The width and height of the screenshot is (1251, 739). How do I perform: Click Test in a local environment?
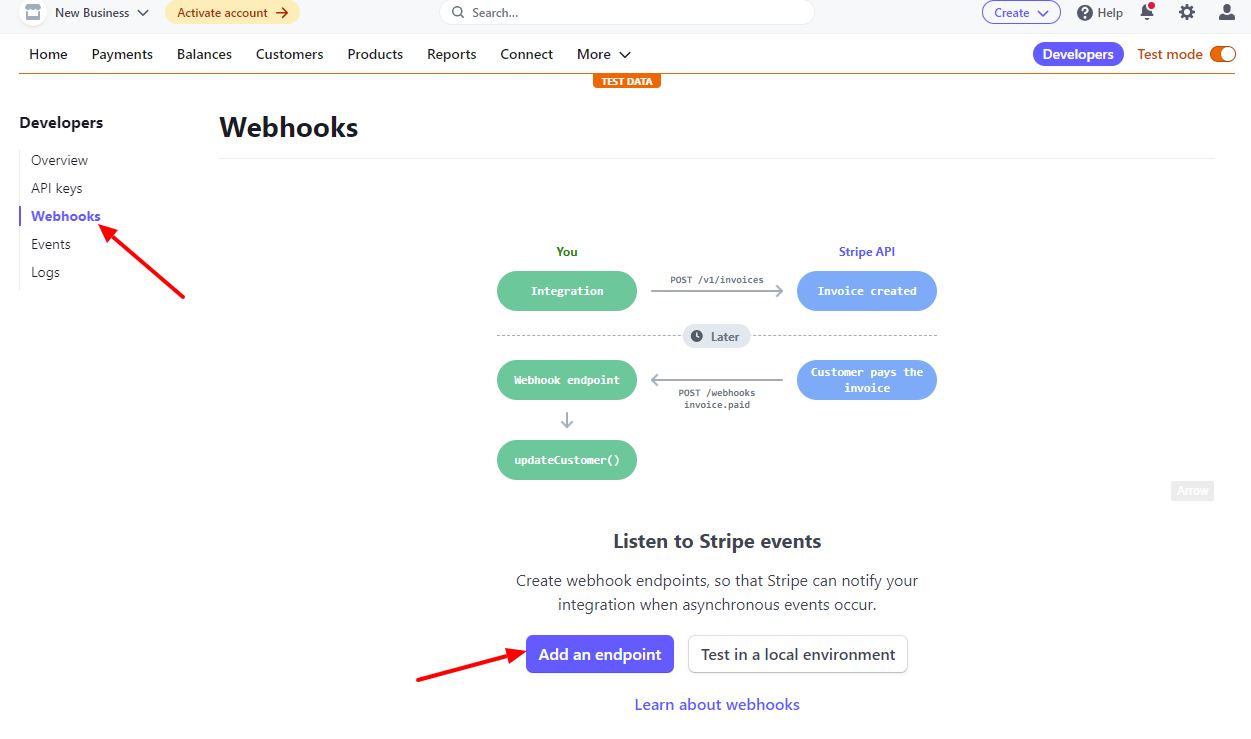[797, 654]
